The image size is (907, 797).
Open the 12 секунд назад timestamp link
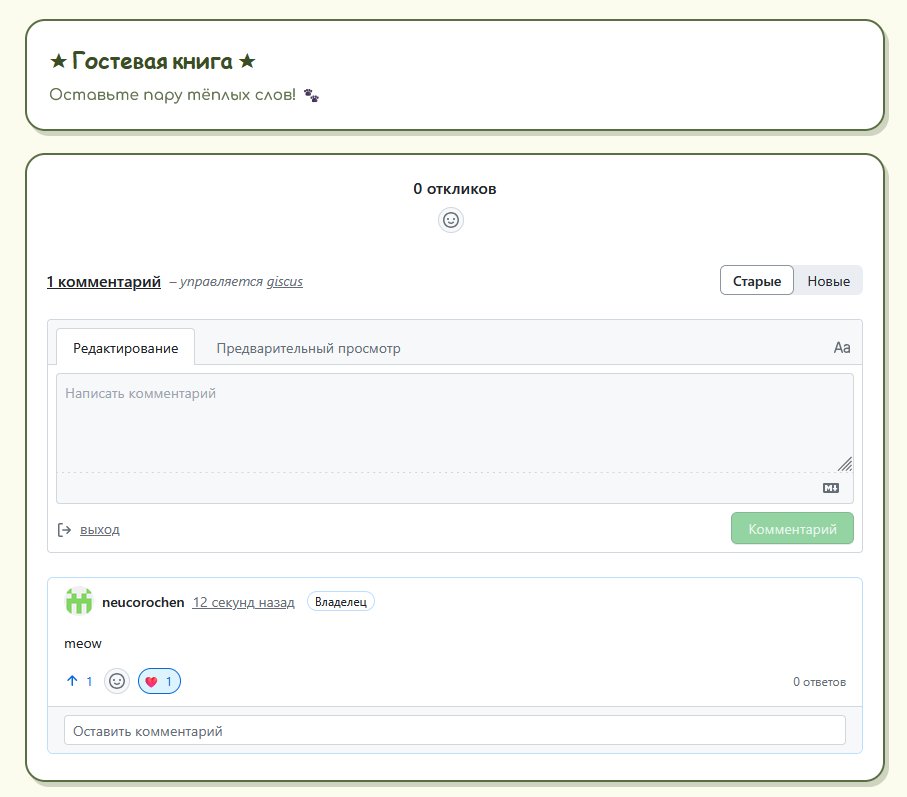243,602
